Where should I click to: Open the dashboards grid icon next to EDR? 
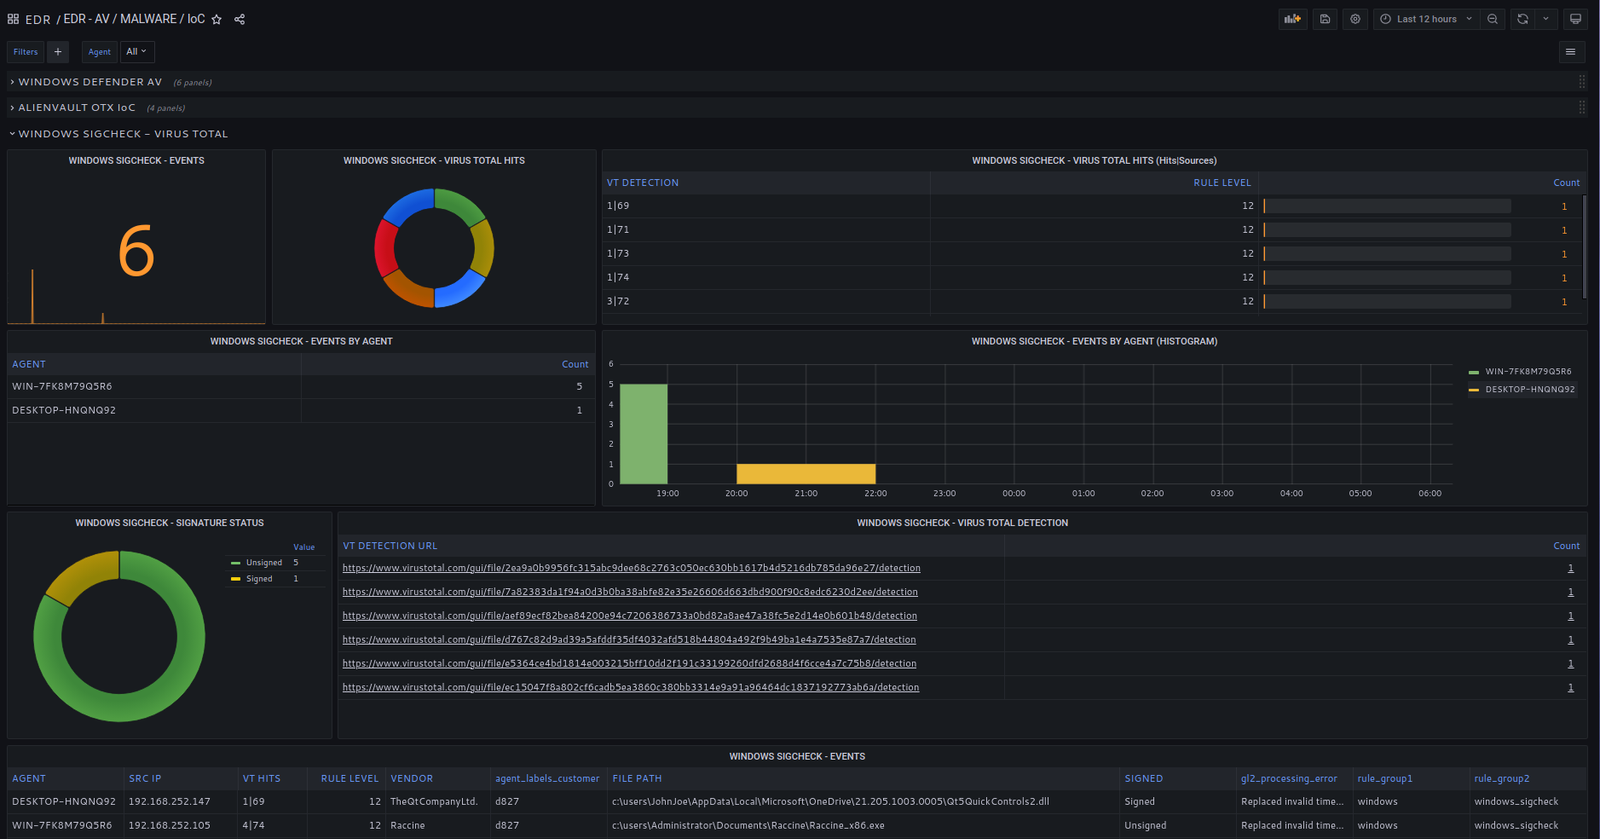13,19
